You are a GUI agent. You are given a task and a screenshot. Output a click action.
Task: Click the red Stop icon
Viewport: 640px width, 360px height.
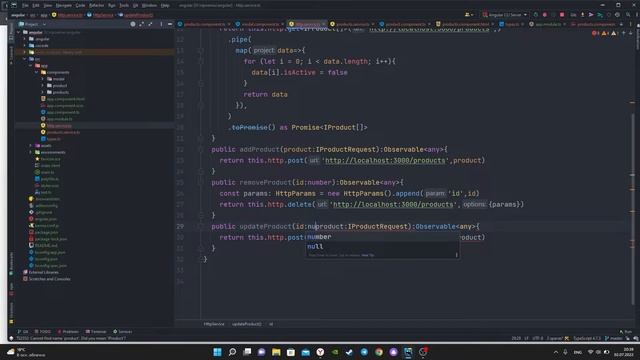[x=562, y=15]
